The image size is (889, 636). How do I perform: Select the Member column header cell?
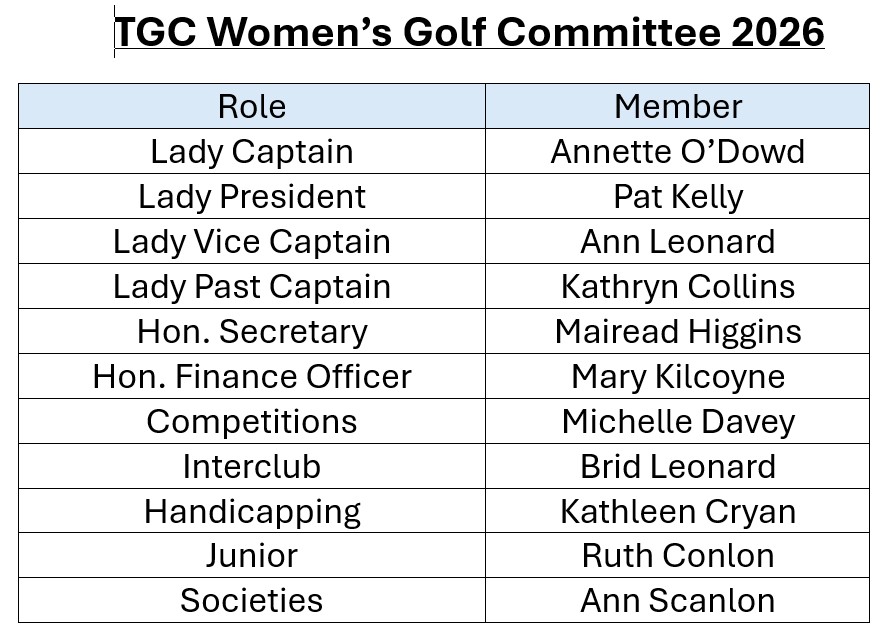tap(678, 106)
